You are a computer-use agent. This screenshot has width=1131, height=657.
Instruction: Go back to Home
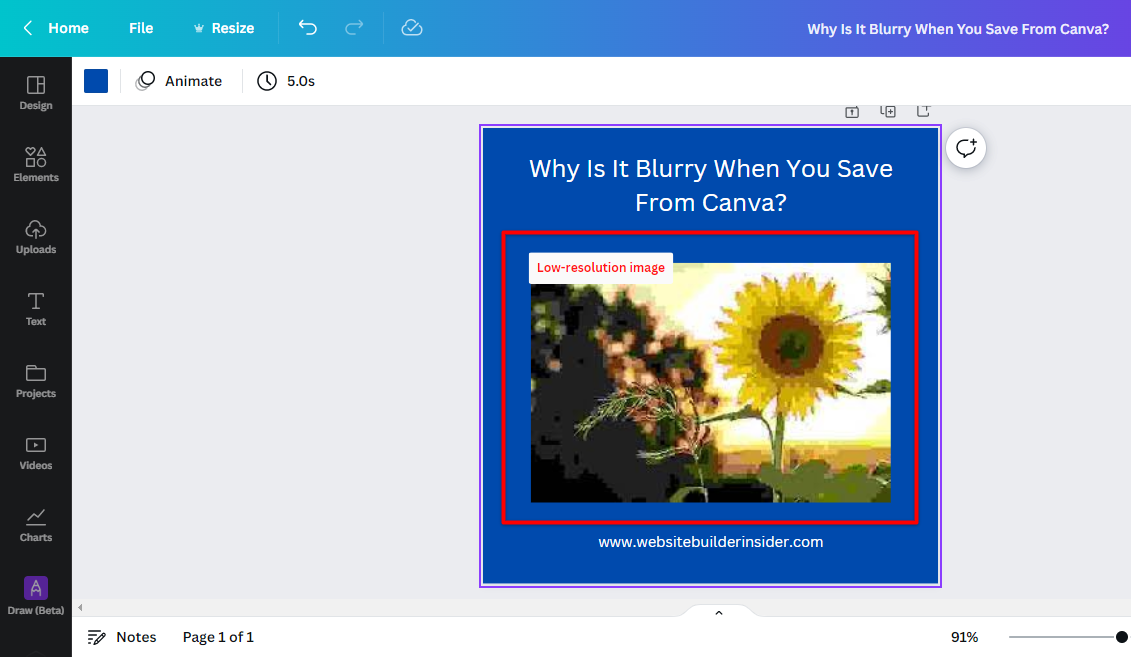[56, 28]
